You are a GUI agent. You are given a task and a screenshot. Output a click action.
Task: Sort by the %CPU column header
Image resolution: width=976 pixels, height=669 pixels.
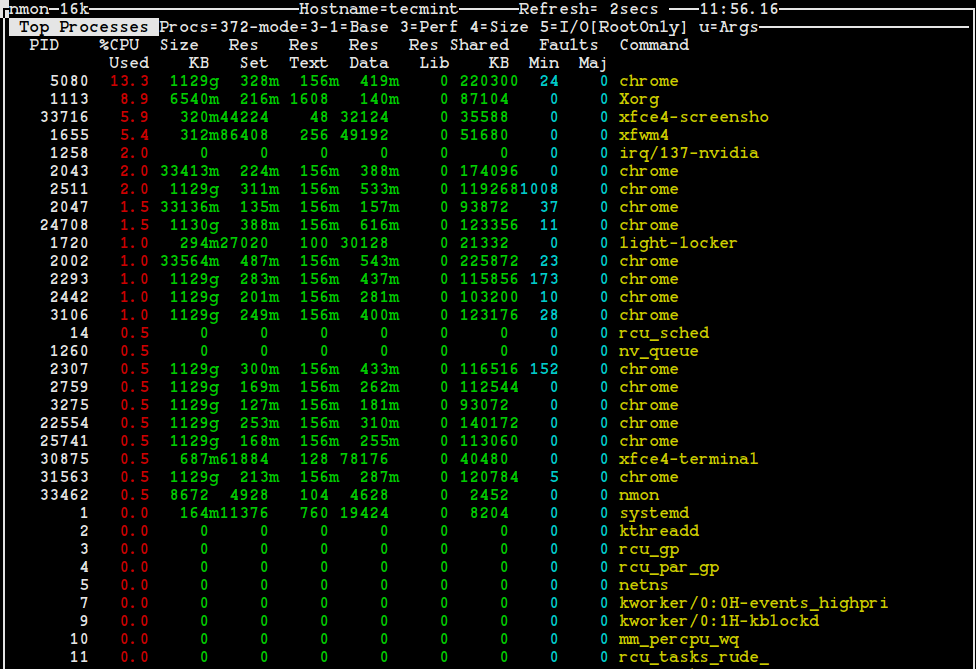coord(119,44)
